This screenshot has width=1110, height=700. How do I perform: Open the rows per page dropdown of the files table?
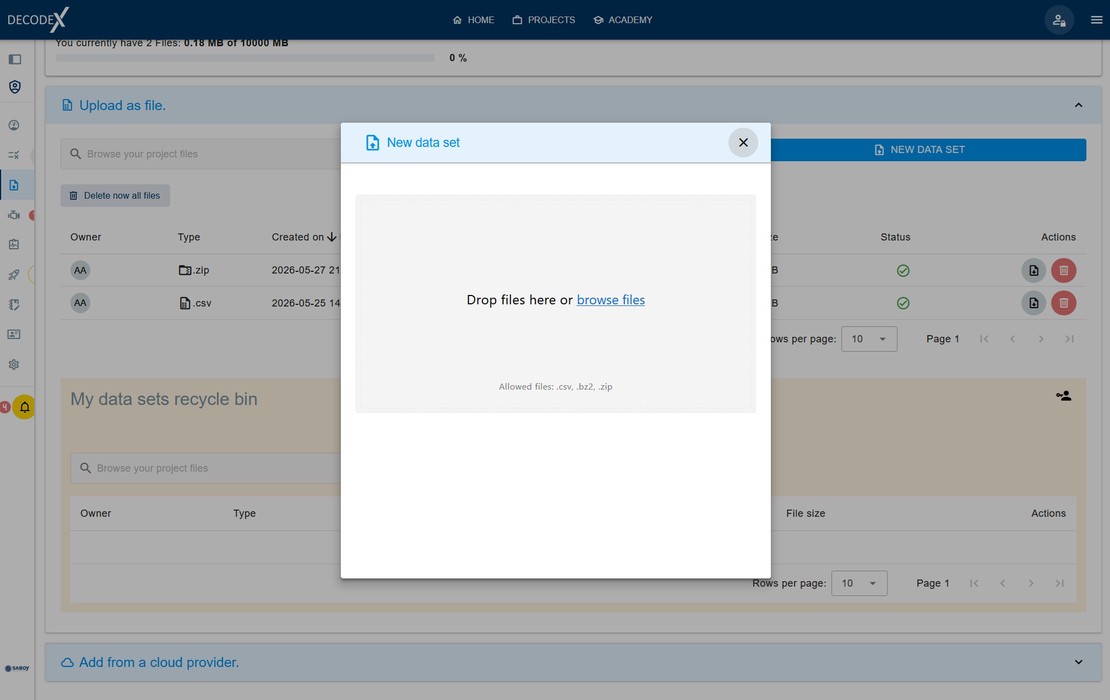point(869,339)
